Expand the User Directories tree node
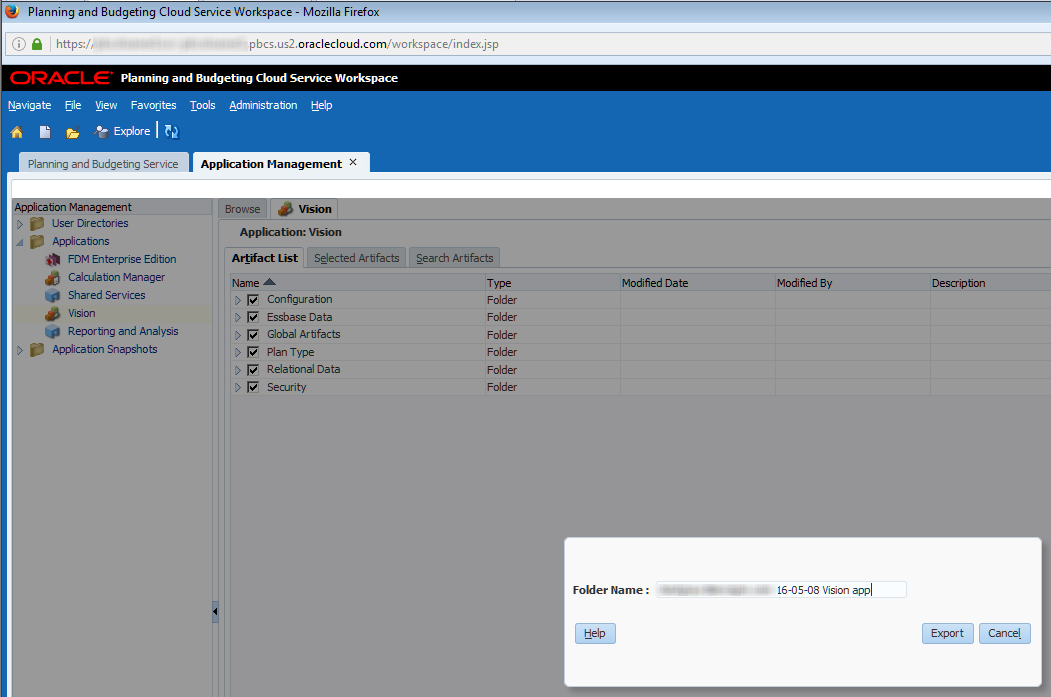Screen dimensions: 1051x697 tap(20, 224)
